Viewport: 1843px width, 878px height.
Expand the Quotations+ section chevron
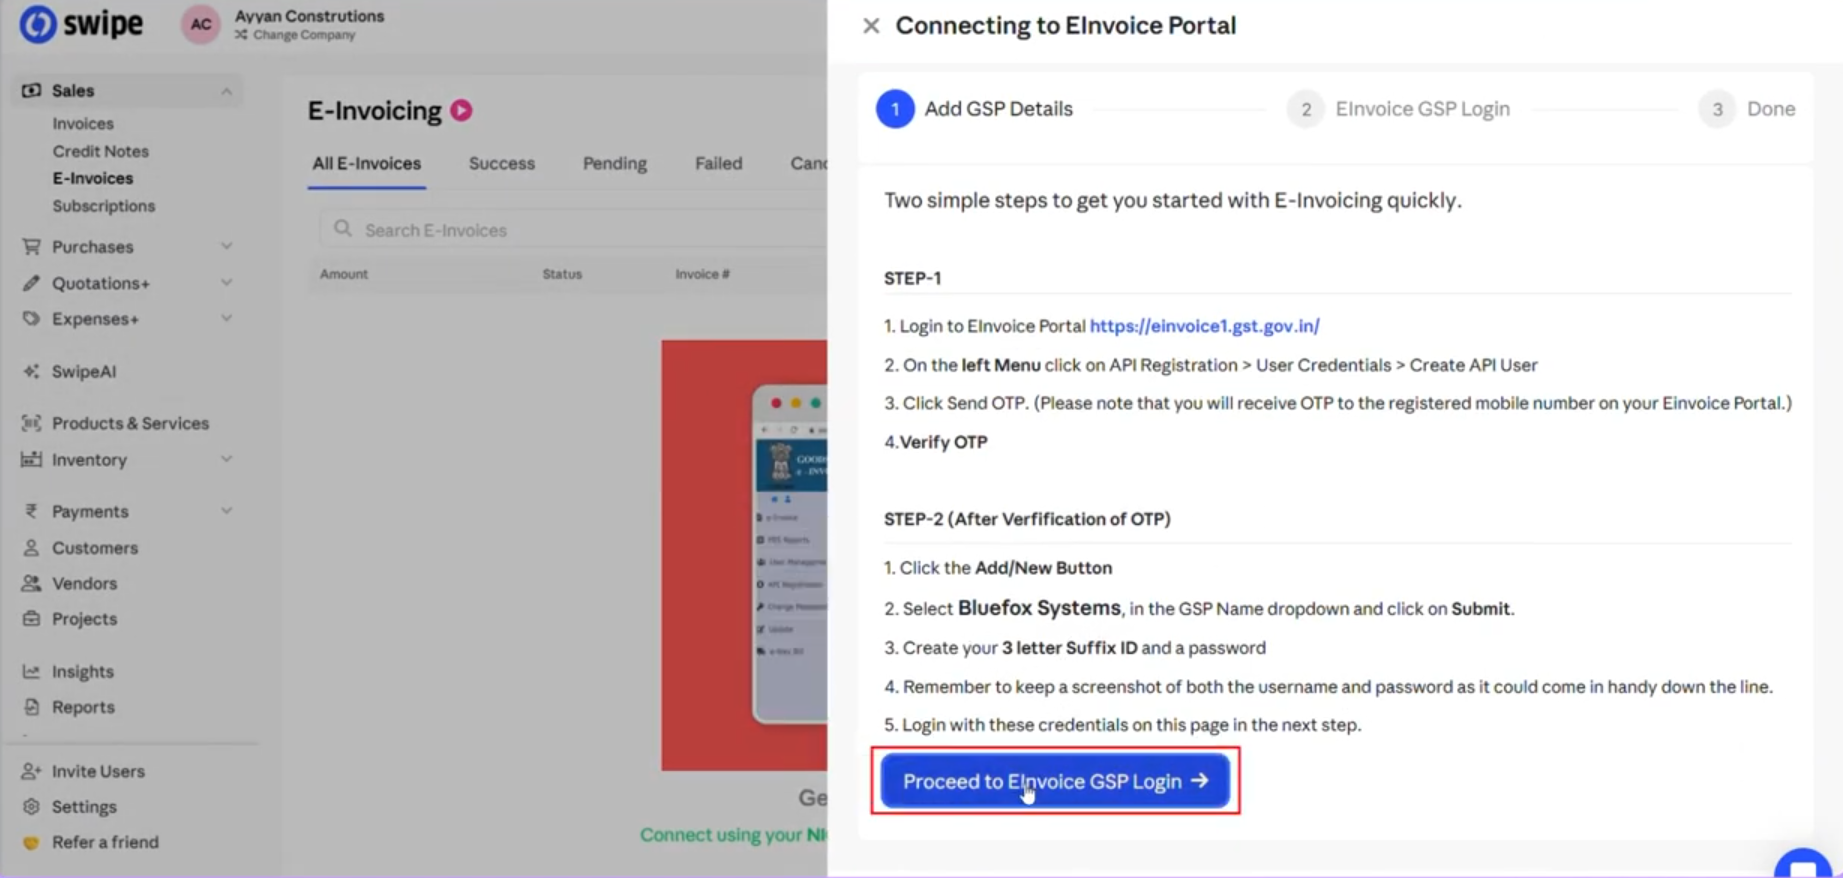227,283
